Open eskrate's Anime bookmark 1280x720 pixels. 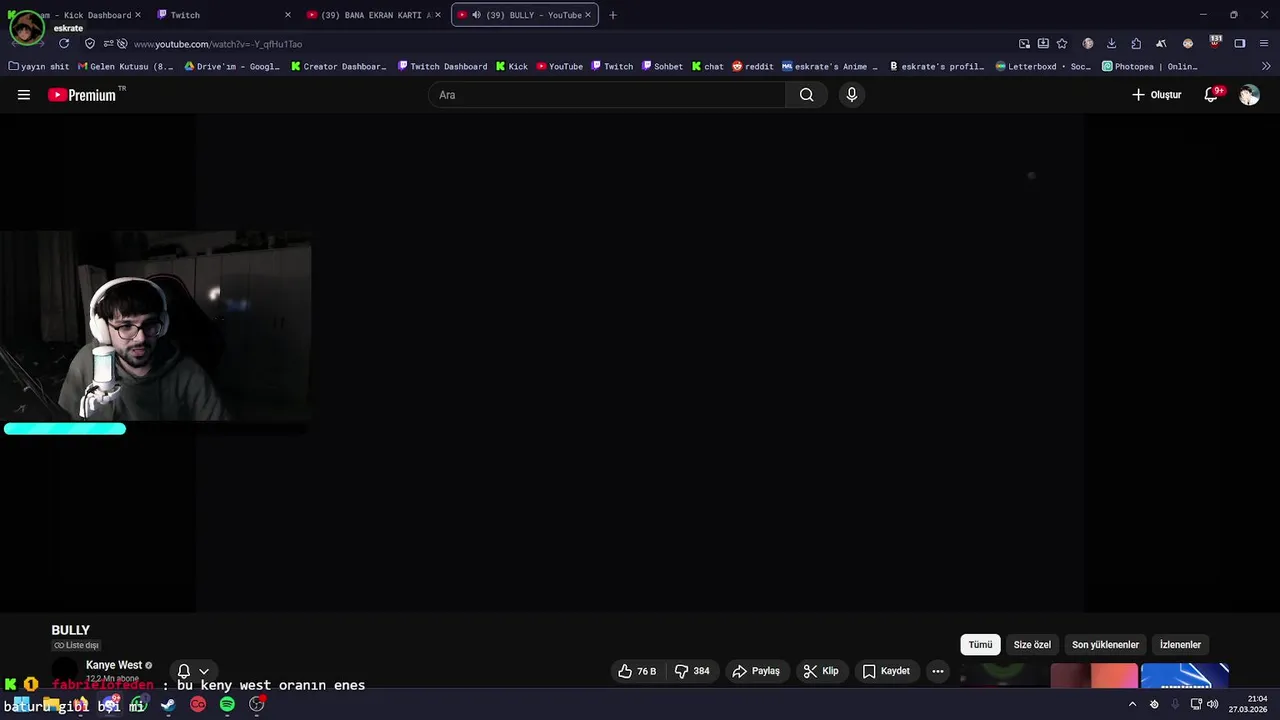(x=830, y=67)
